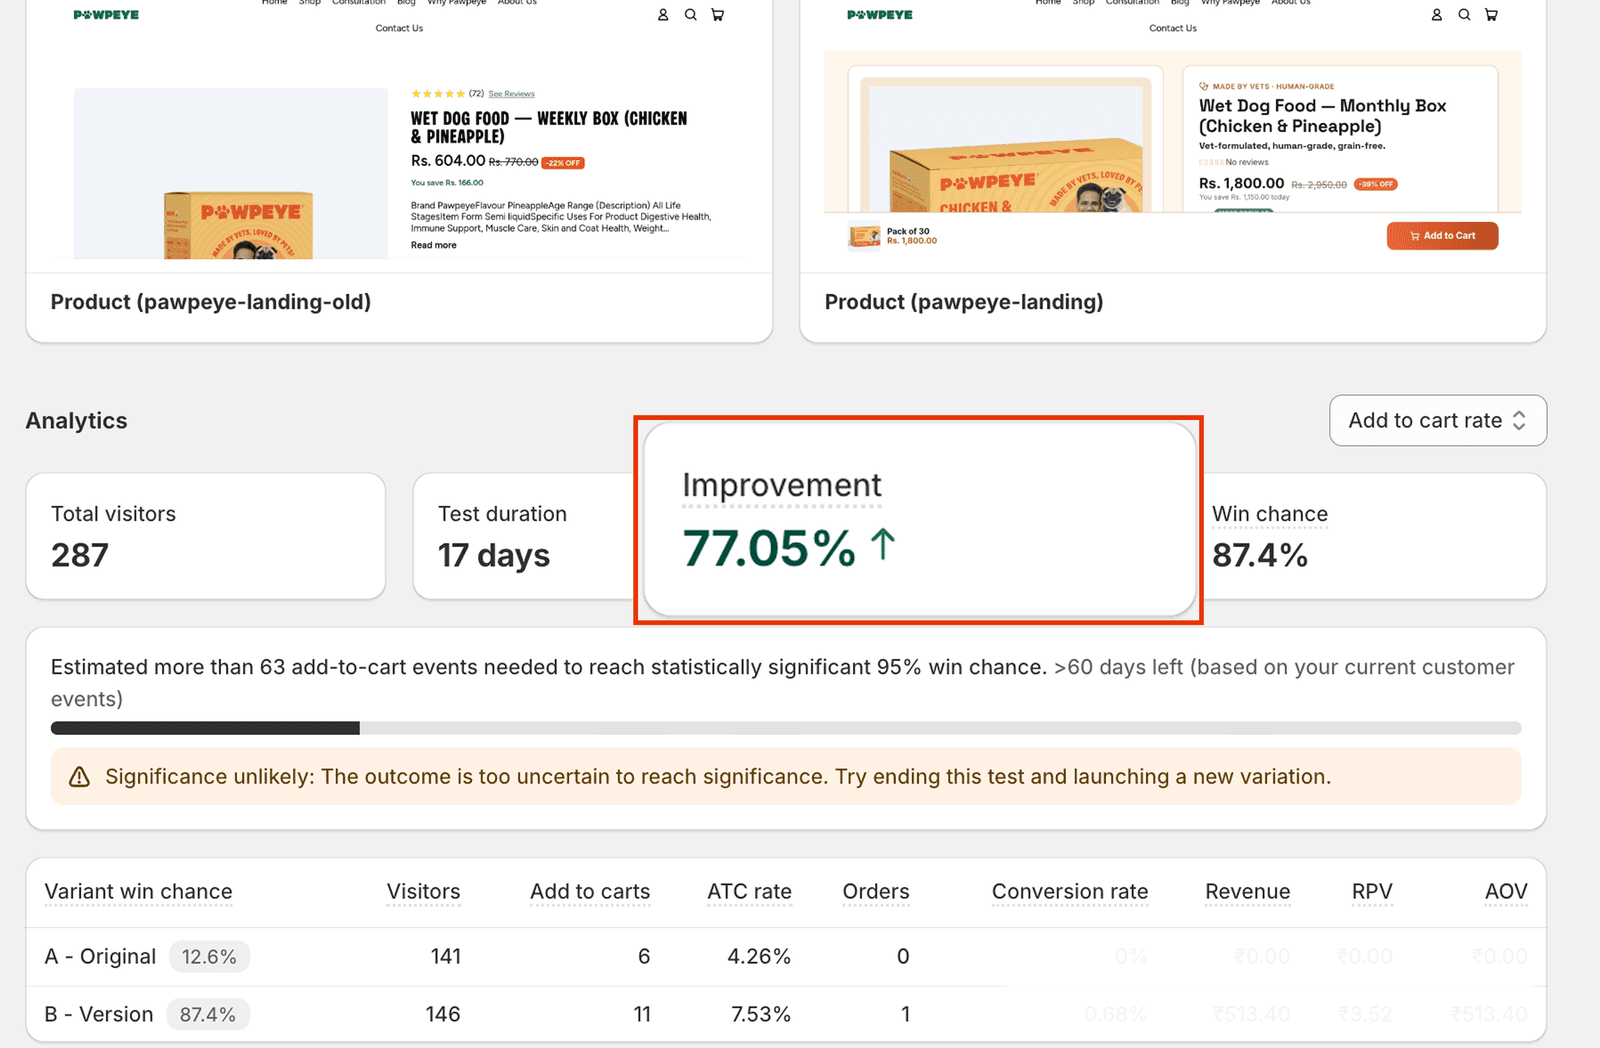Select the A - Original variant row label

pos(100,957)
